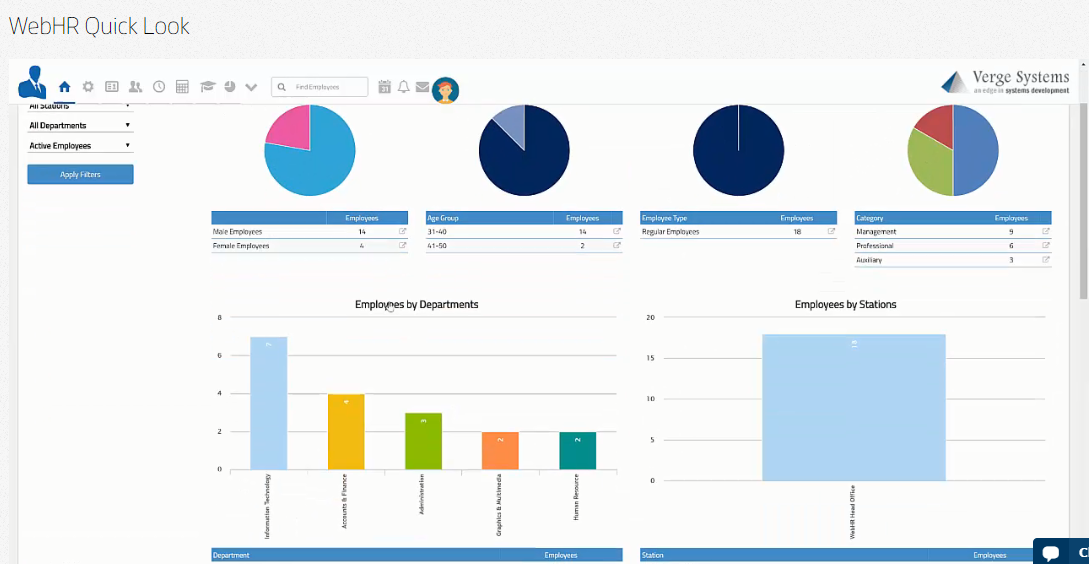Viewport: 1089px width, 564px height.
Task: Open the ID card profile icon
Action: 112,87
